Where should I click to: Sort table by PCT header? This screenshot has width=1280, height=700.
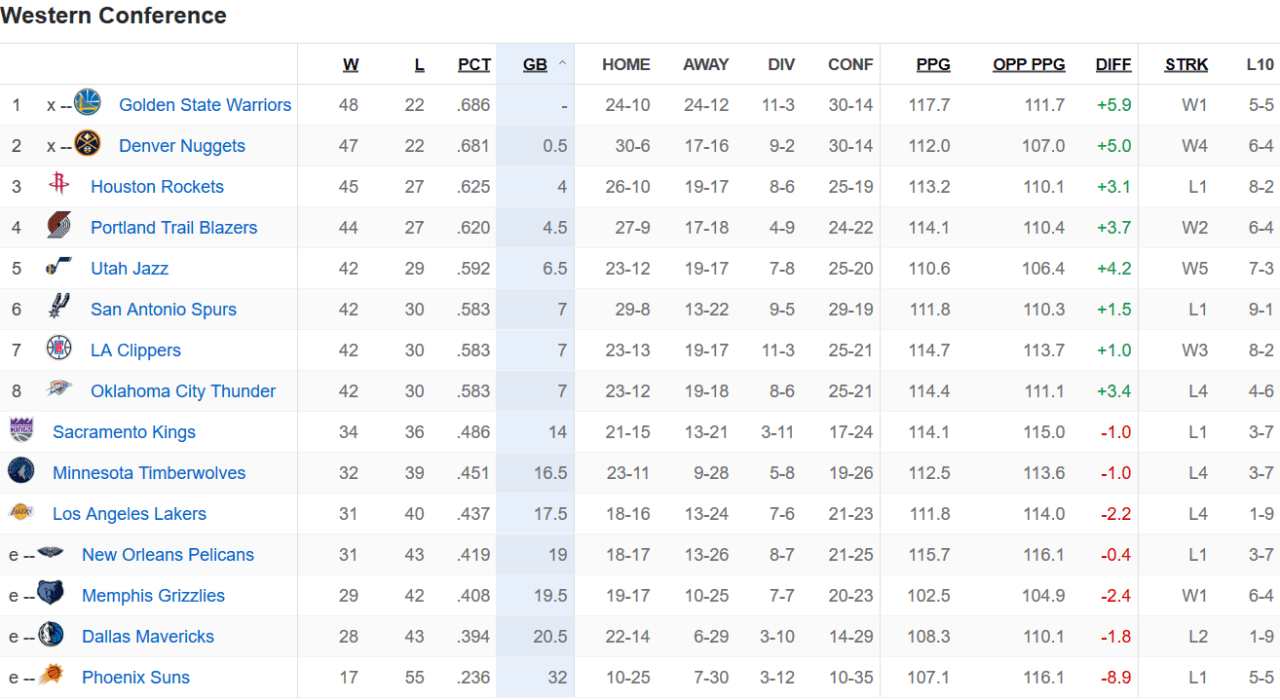click(x=474, y=65)
